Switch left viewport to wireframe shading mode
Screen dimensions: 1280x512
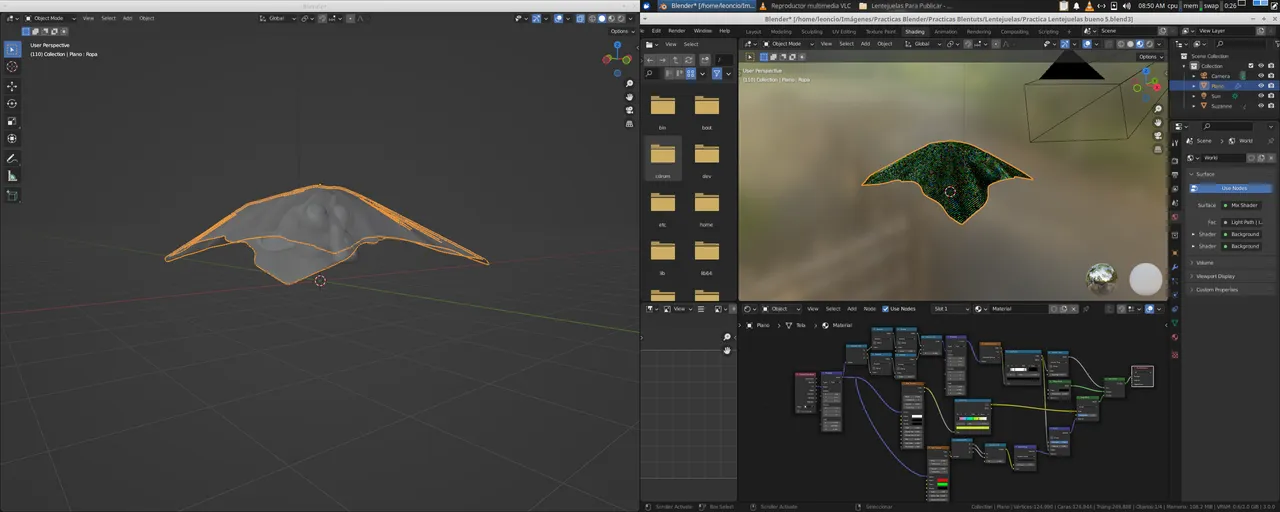point(592,18)
